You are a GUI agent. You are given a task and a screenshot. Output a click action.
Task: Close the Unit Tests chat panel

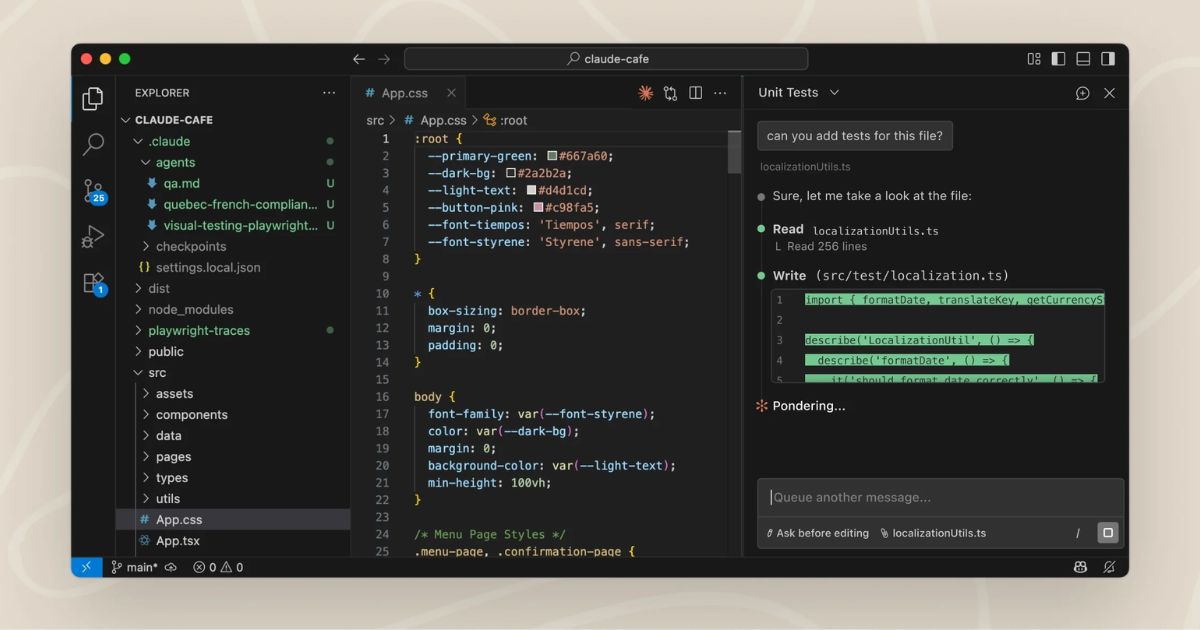(x=1109, y=93)
